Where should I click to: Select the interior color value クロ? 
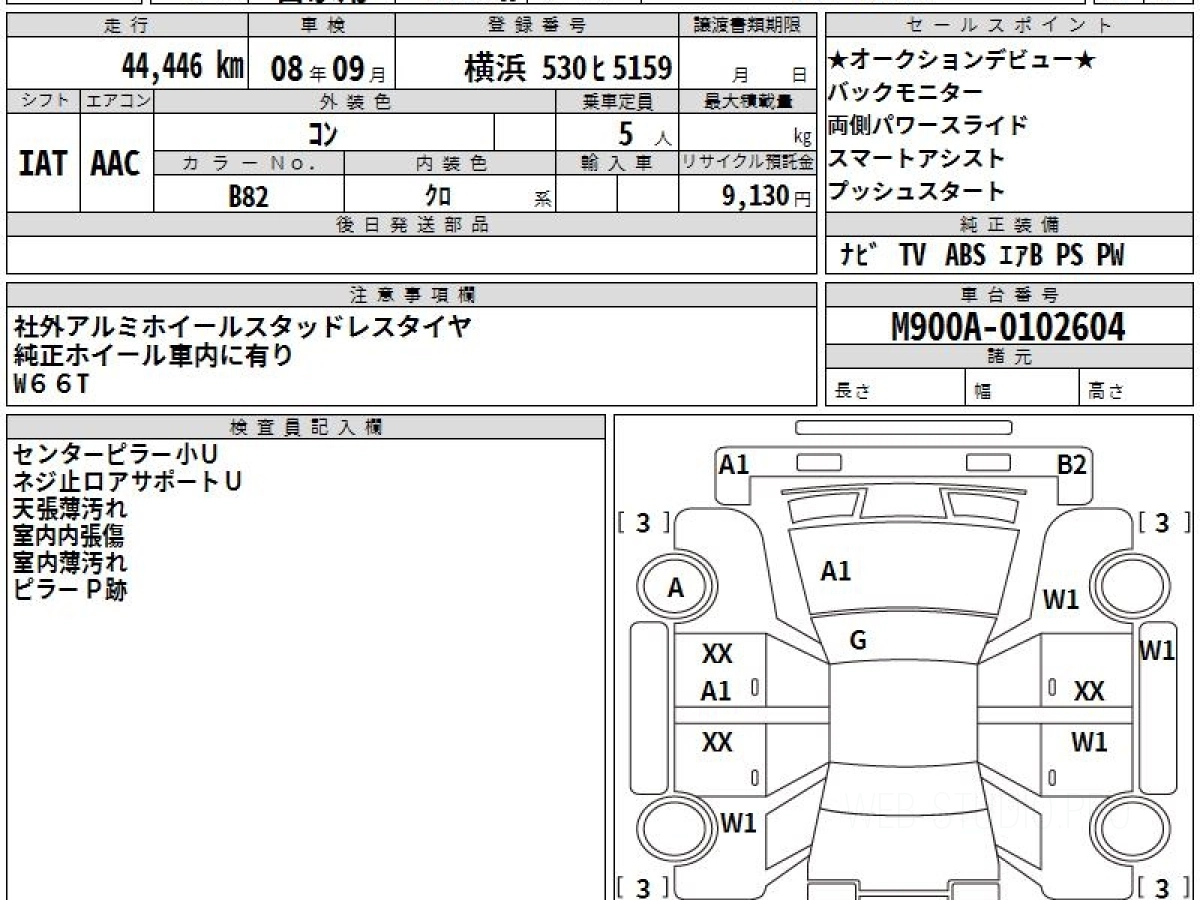438,196
